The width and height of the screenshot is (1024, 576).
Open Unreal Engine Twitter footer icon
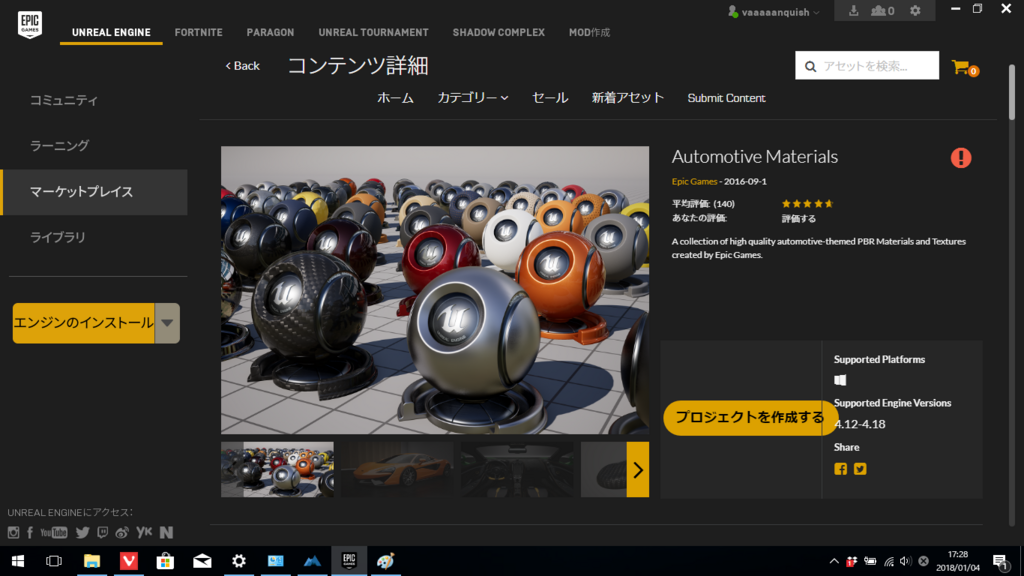82,532
